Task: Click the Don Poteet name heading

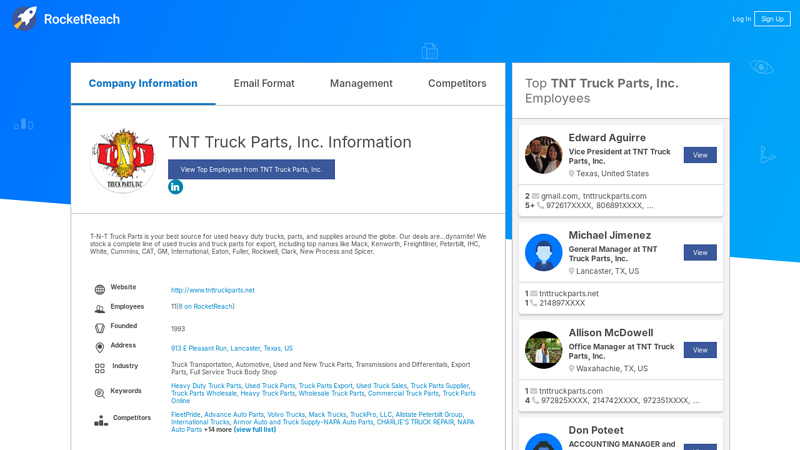Action: pos(596,430)
